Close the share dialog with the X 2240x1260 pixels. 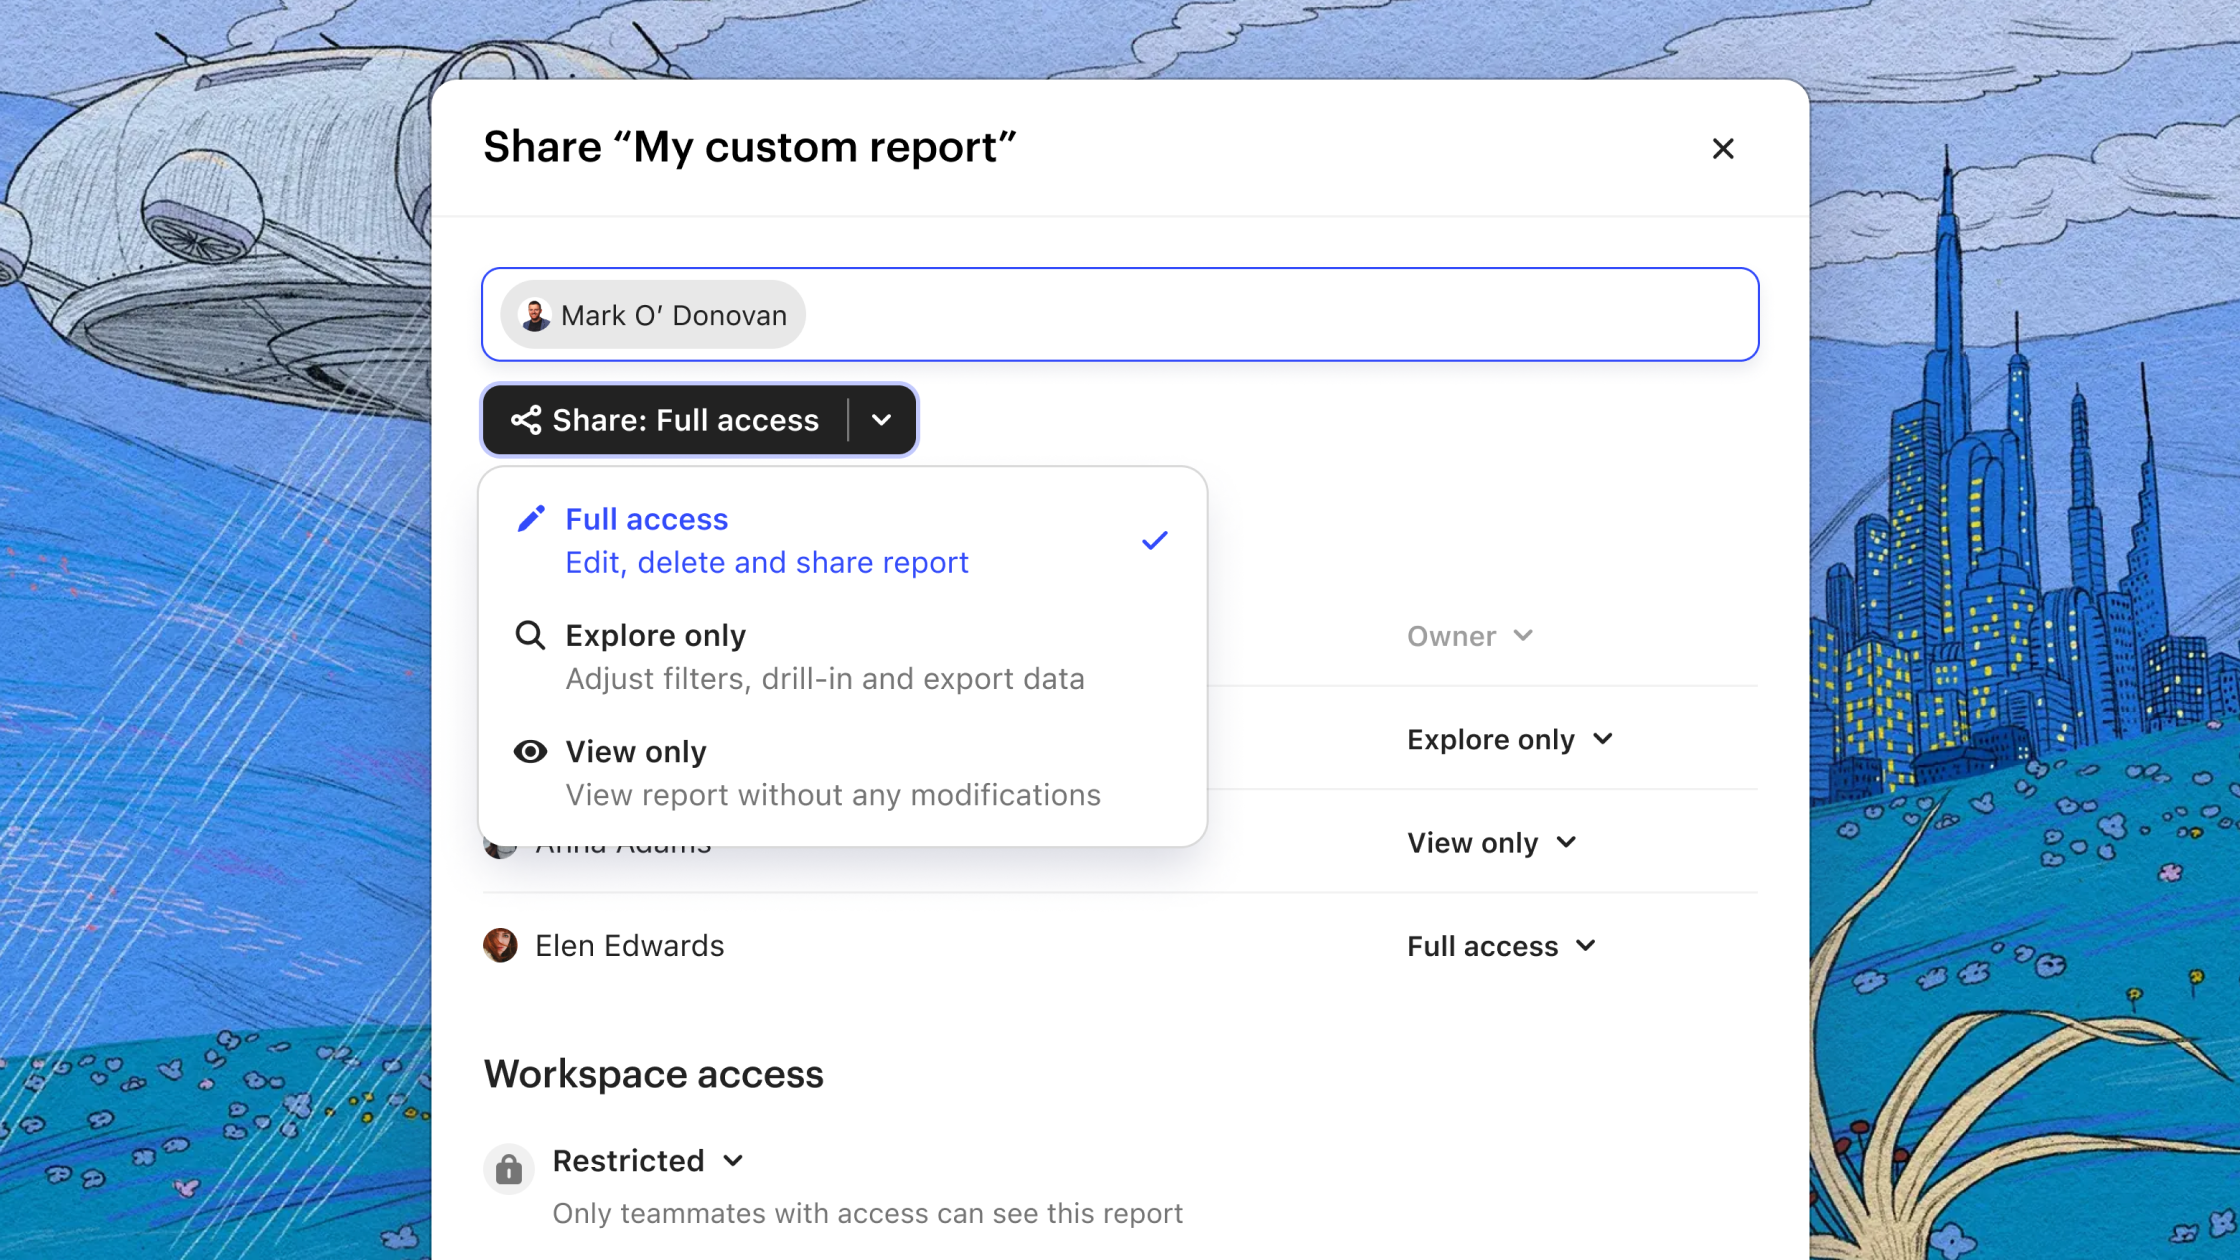(x=1722, y=149)
